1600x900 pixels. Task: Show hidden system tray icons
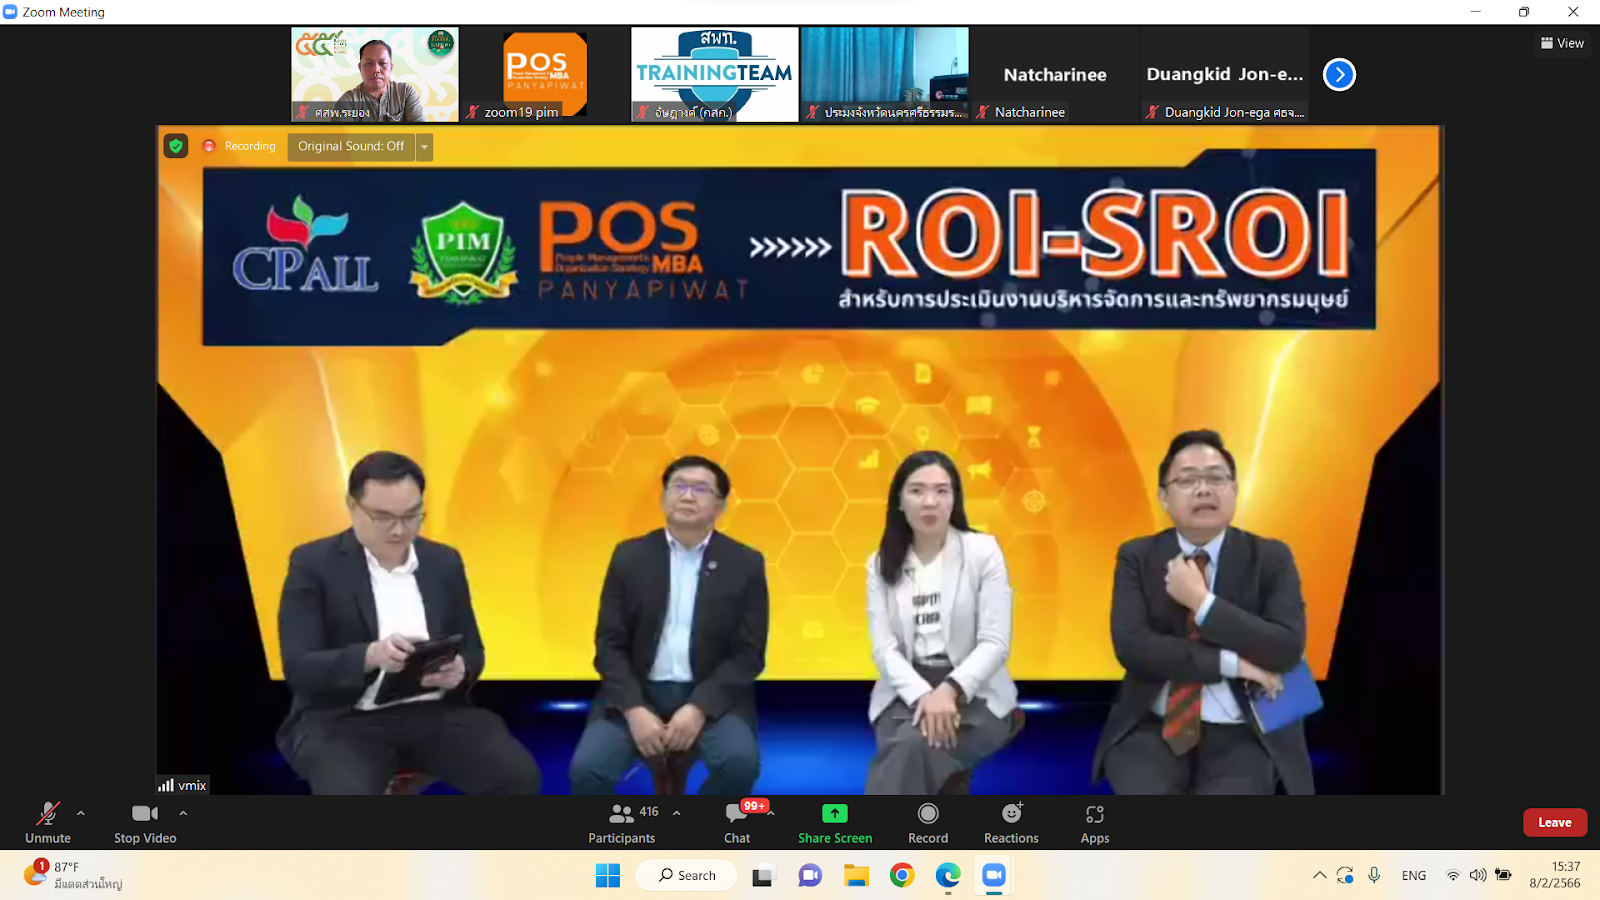click(1320, 875)
